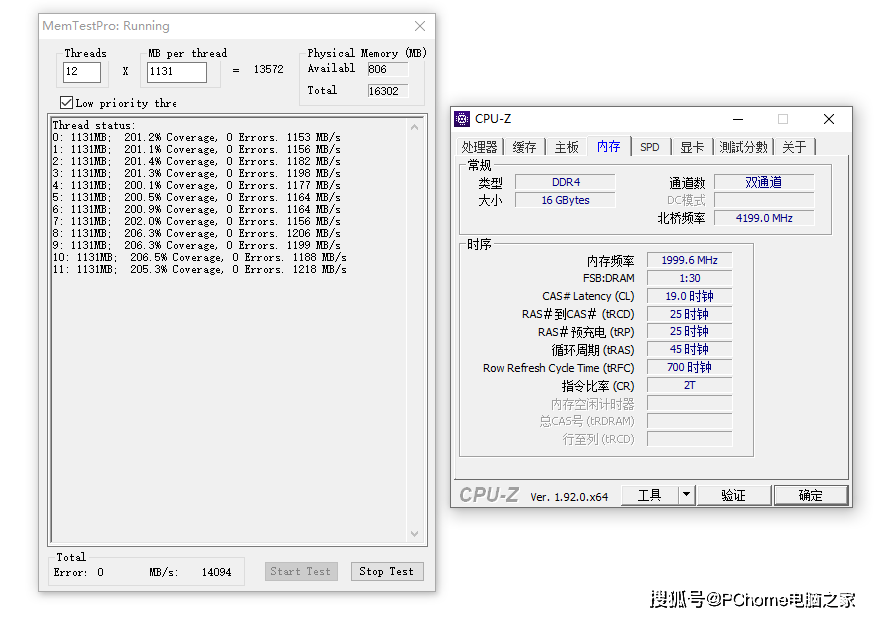The height and width of the screenshot is (618, 875).
Task: Switch to the 缓存 tab
Action: pyautogui.click(x=524, y=147)
